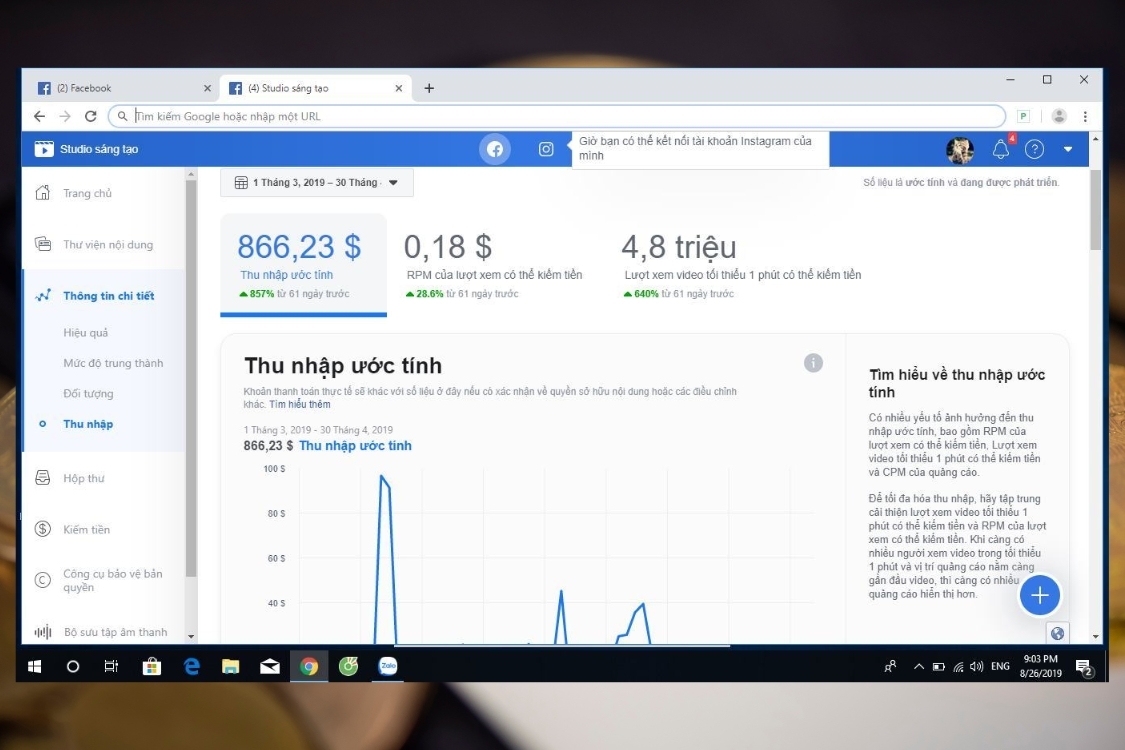The height and width of the screenshot is (750, 1125).
Task: Open Bộ sưu tập âm thanh
Action: tap(116, 632)
